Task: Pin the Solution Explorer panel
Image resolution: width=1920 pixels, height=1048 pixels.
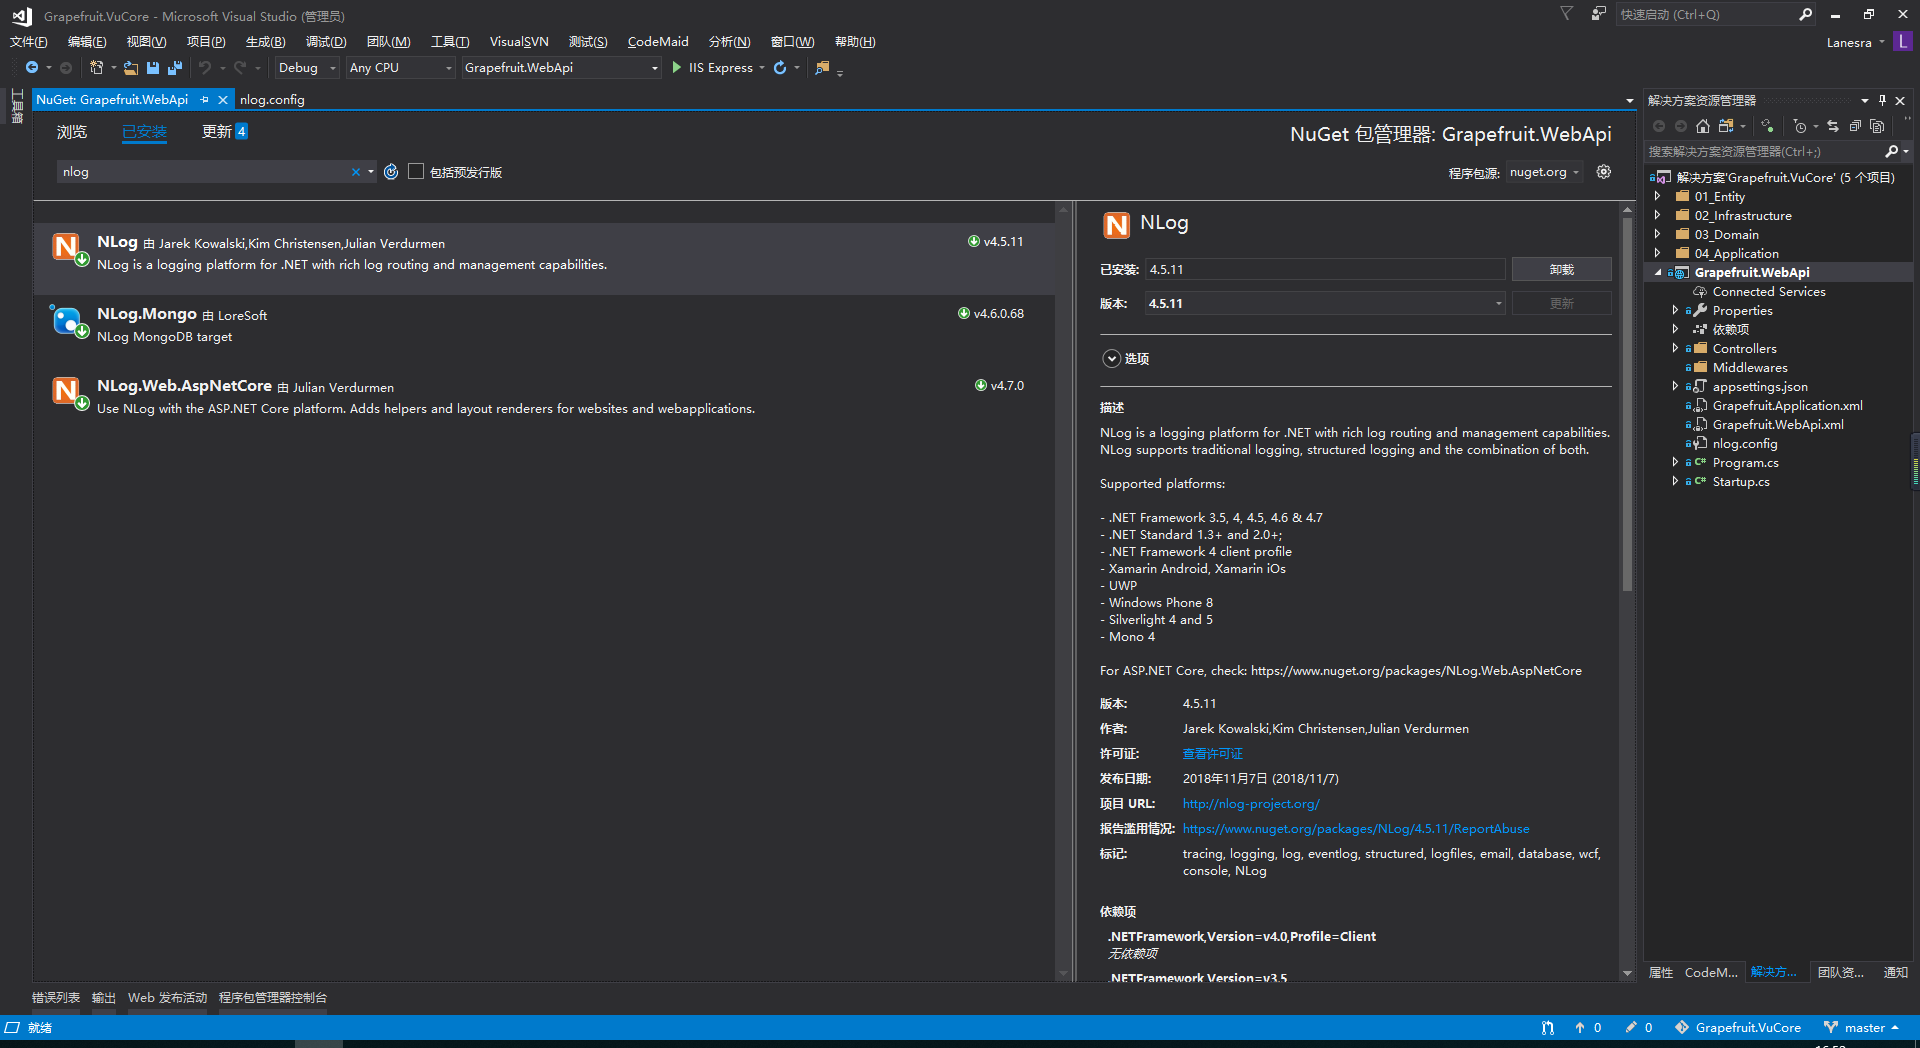Action: (1882, 100)
